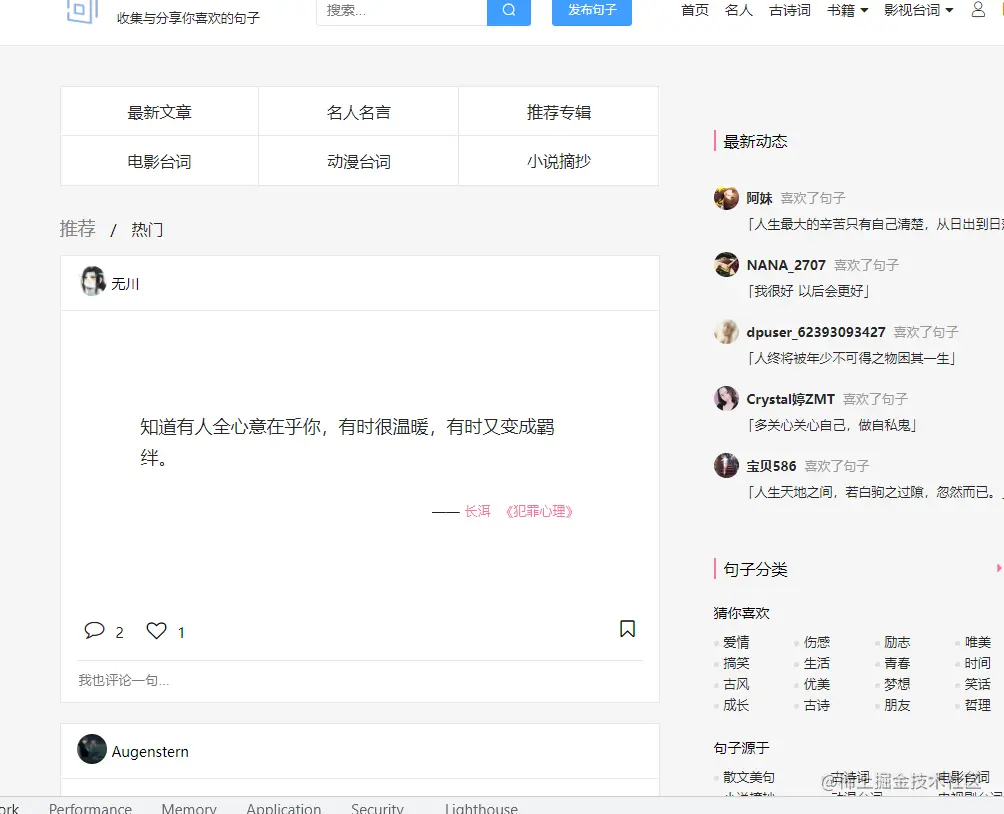The image size is (1004, 814).
Task: Select the 搞笑 category
Action: (736, 663)
